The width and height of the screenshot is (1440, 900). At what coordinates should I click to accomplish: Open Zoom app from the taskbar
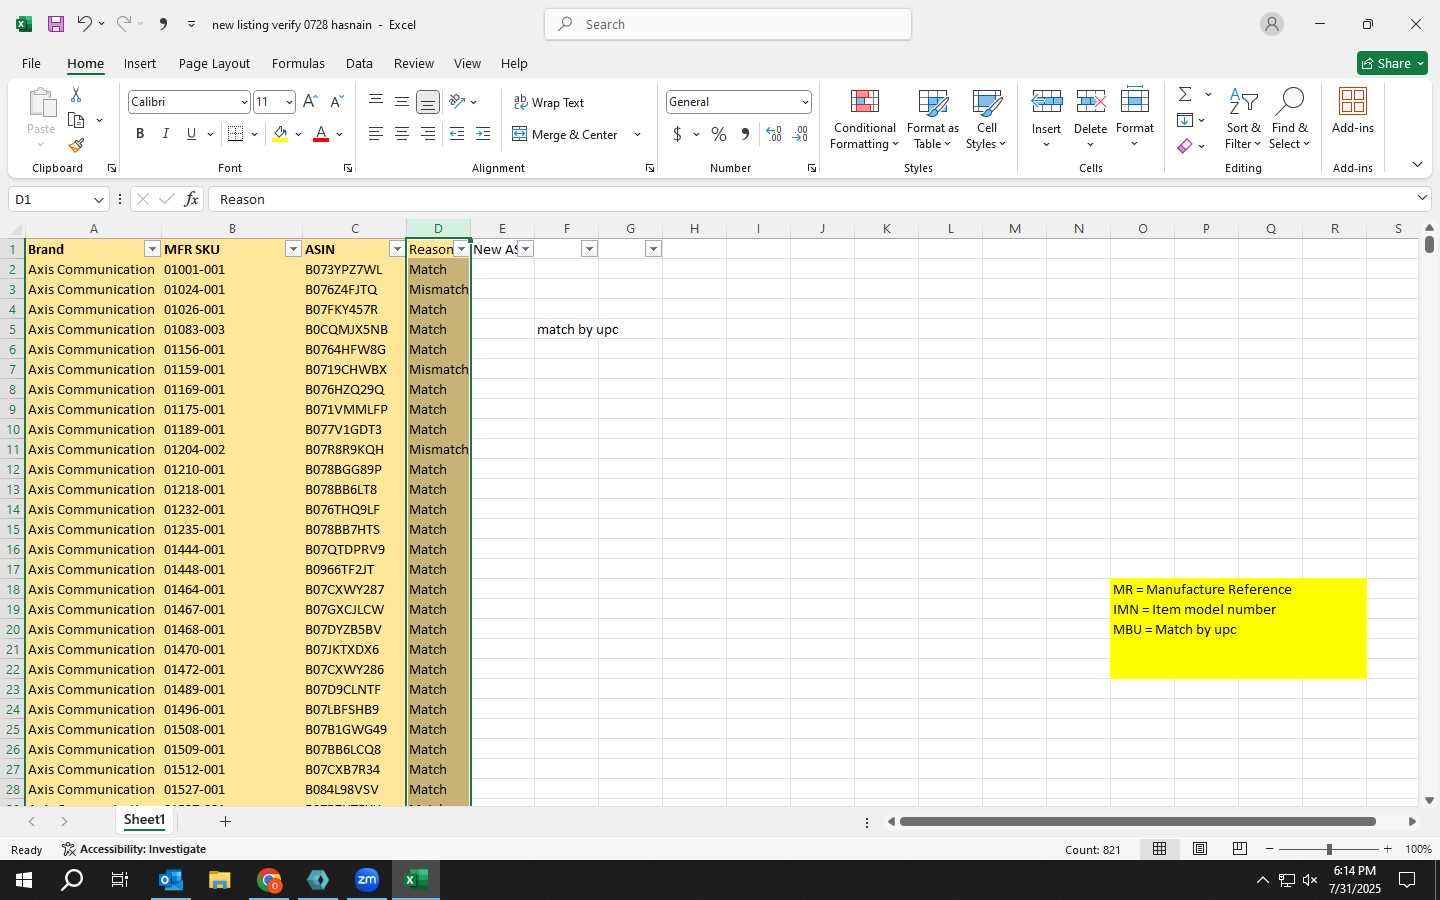pyautogui.click(x=367, y=880)
